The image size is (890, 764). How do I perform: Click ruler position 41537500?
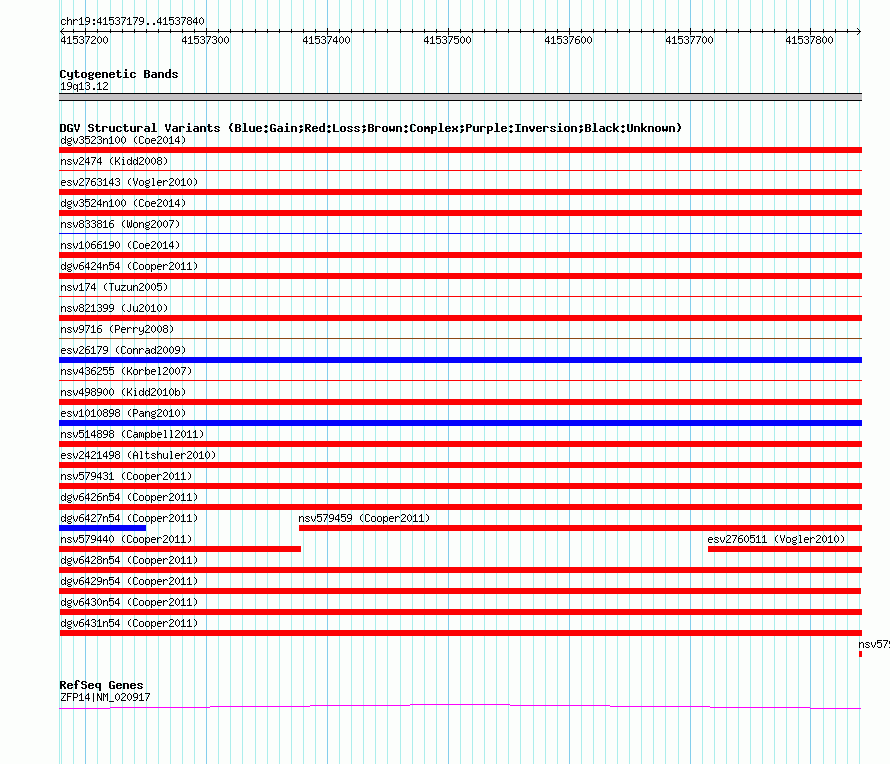click(x=447, y=40)
